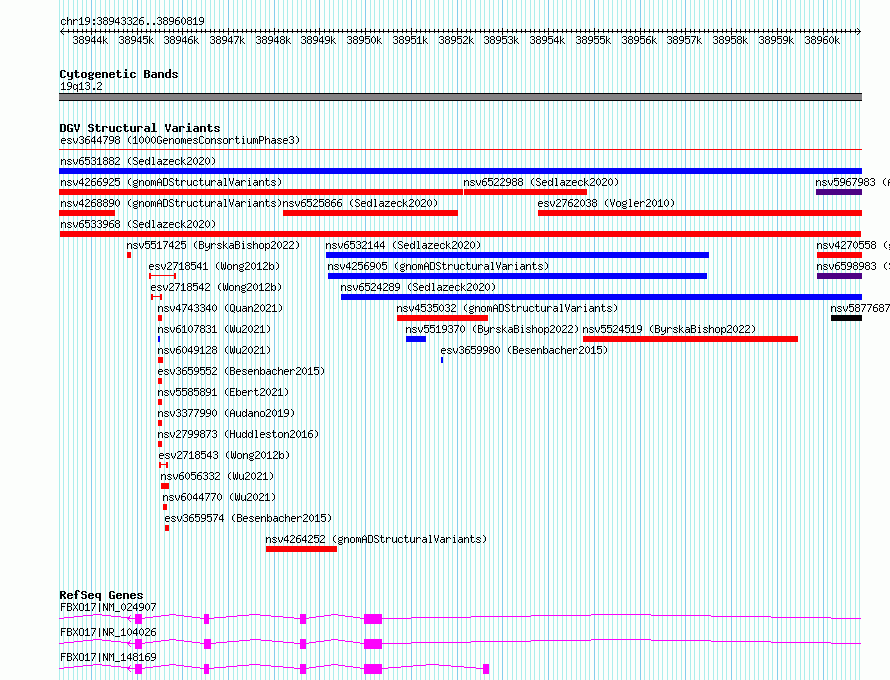Open nsv5519370 (ByrskaBishop2022) variant
The height and width of the screenshot is (680, 890).
pos(492,329)
